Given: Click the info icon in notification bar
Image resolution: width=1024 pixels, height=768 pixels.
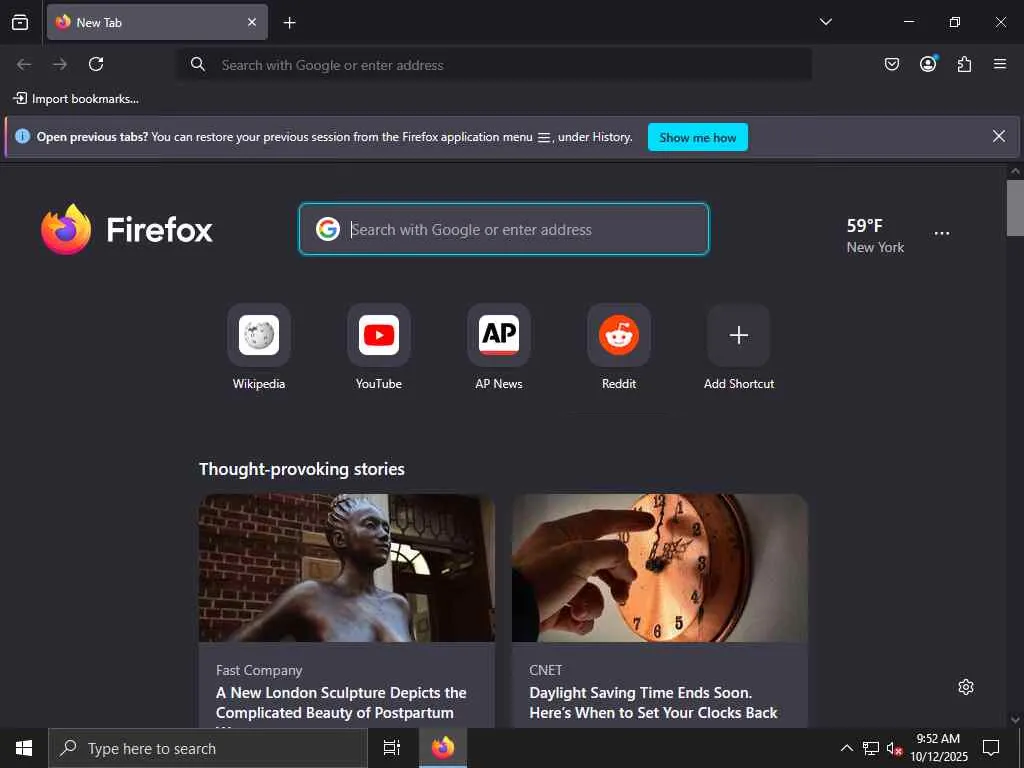Looking at the screenshot, I should (x=22, y=136).
